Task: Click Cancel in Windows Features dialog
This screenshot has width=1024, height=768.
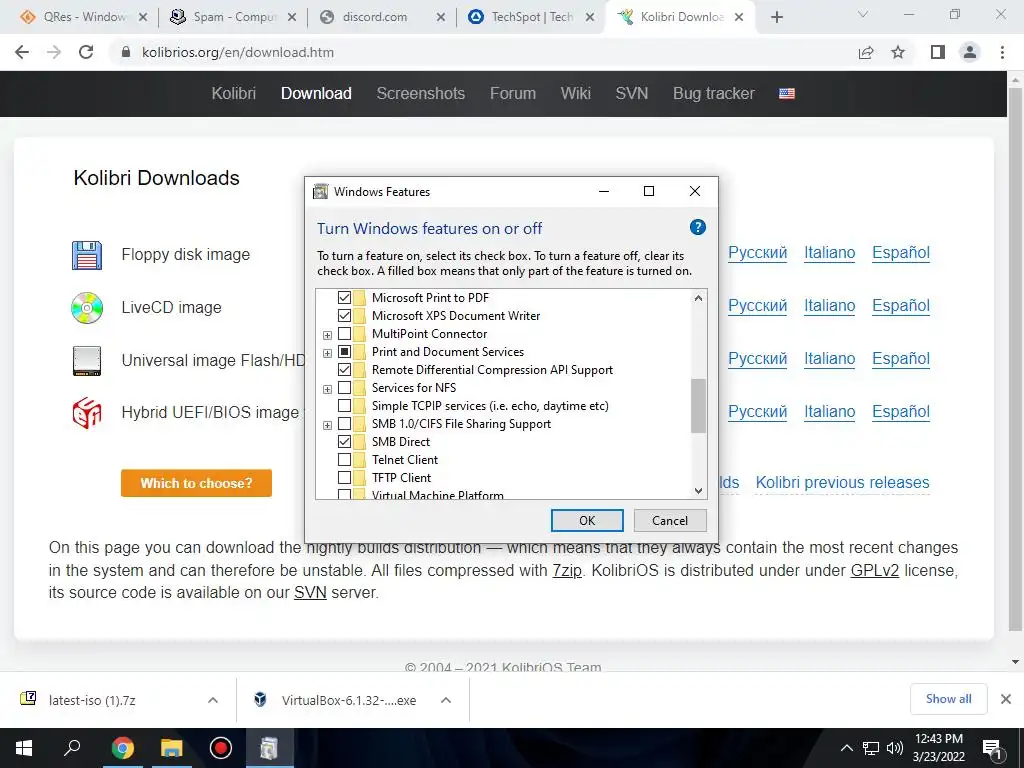Action: tap(670, 520)
